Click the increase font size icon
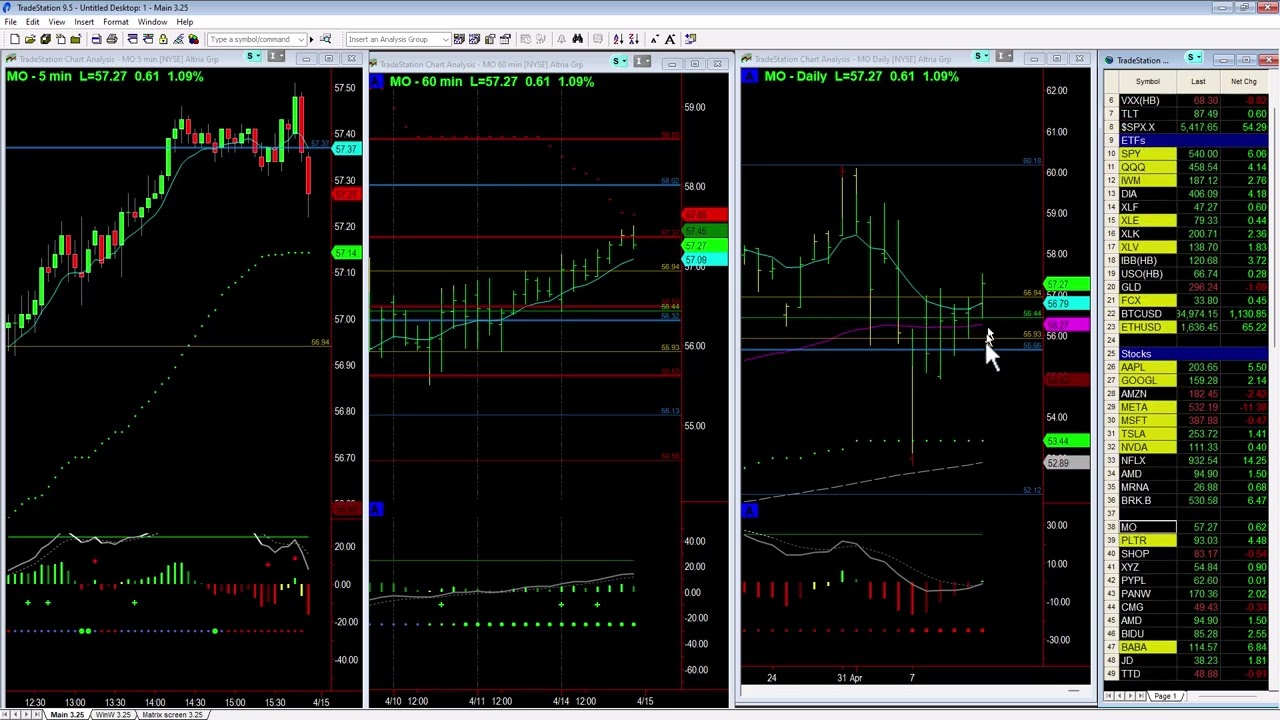This screenshot has width=1280, height=720. pos(669,39)
